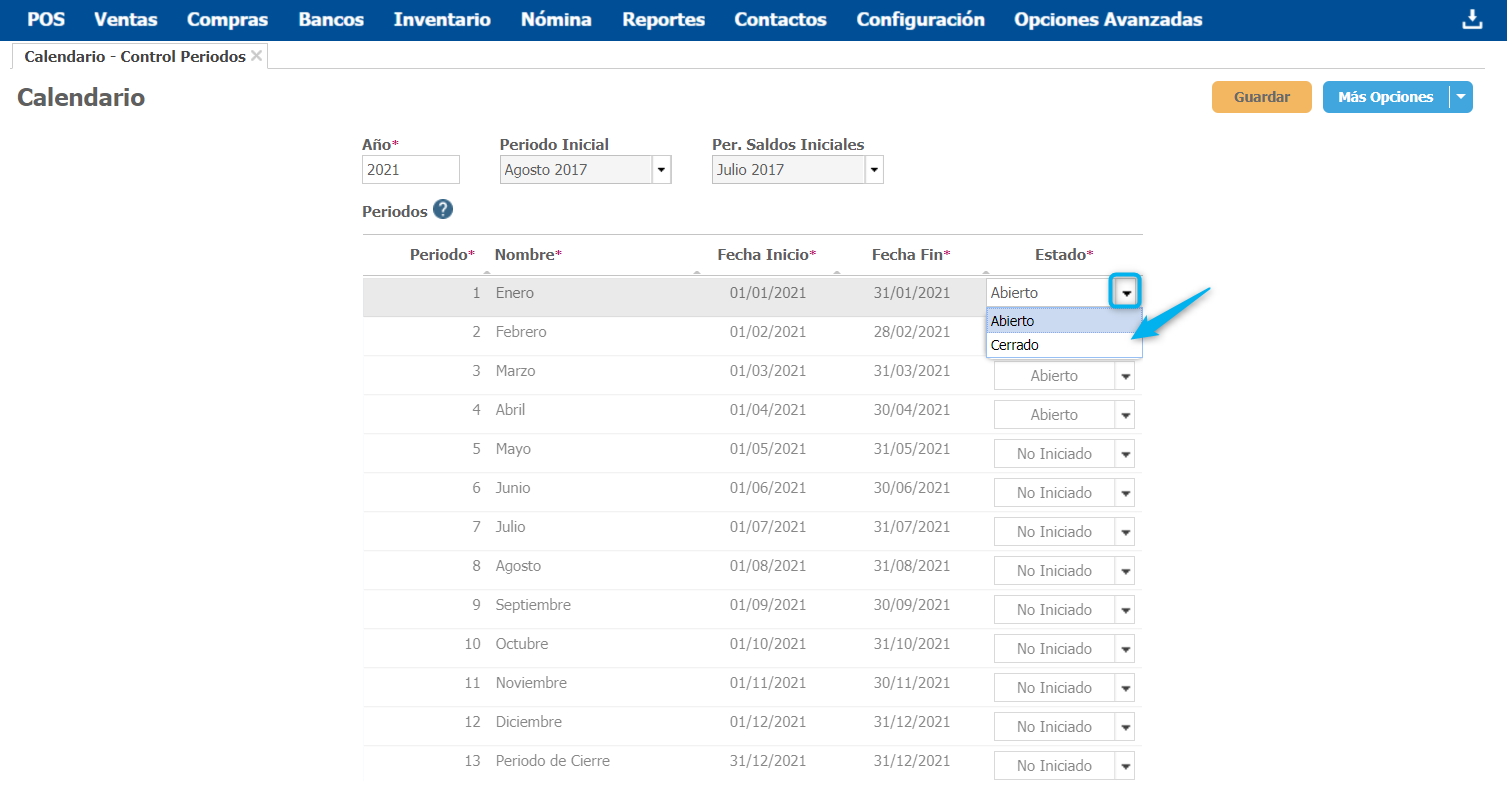Screen dimensions: 1507x786
Task: Open the Inventario menu
Action: (x=442, y=20)
